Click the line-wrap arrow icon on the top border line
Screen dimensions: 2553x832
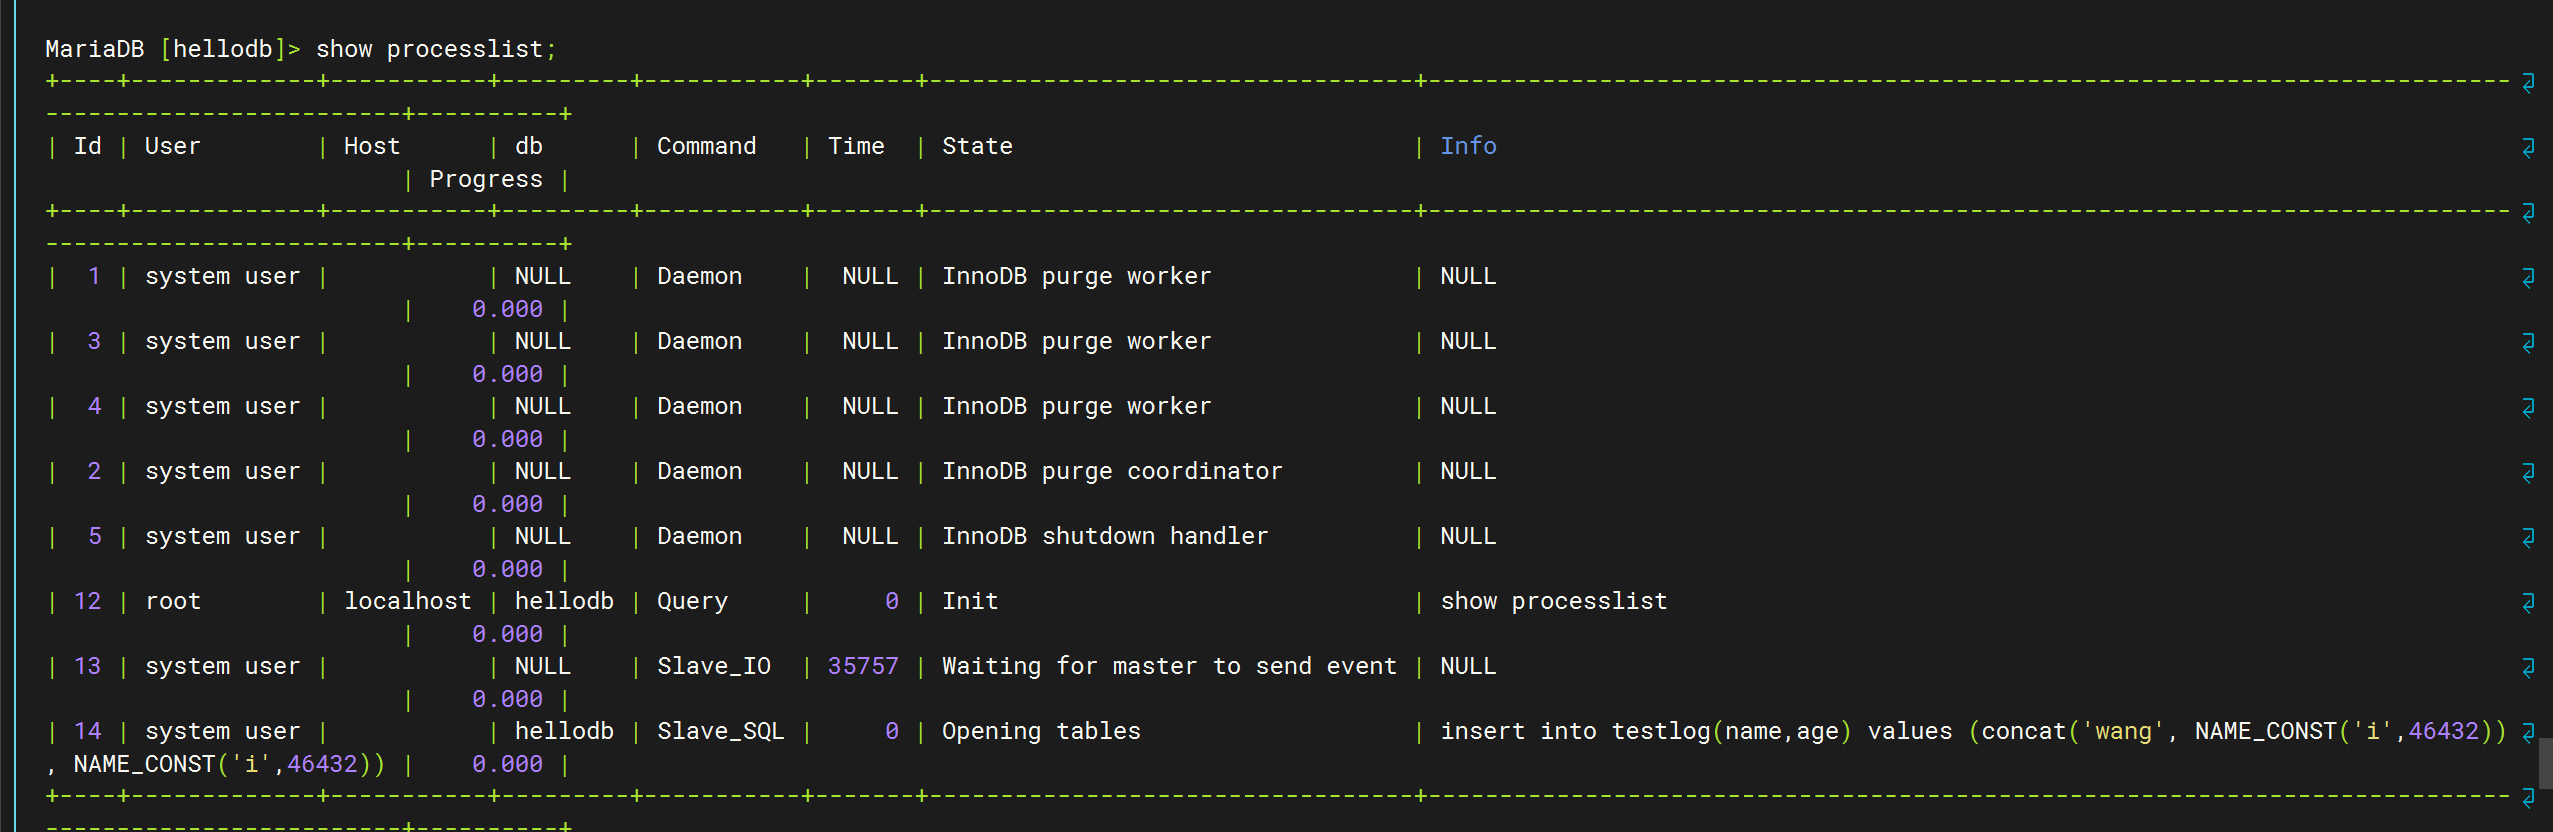coord(2528,83)
